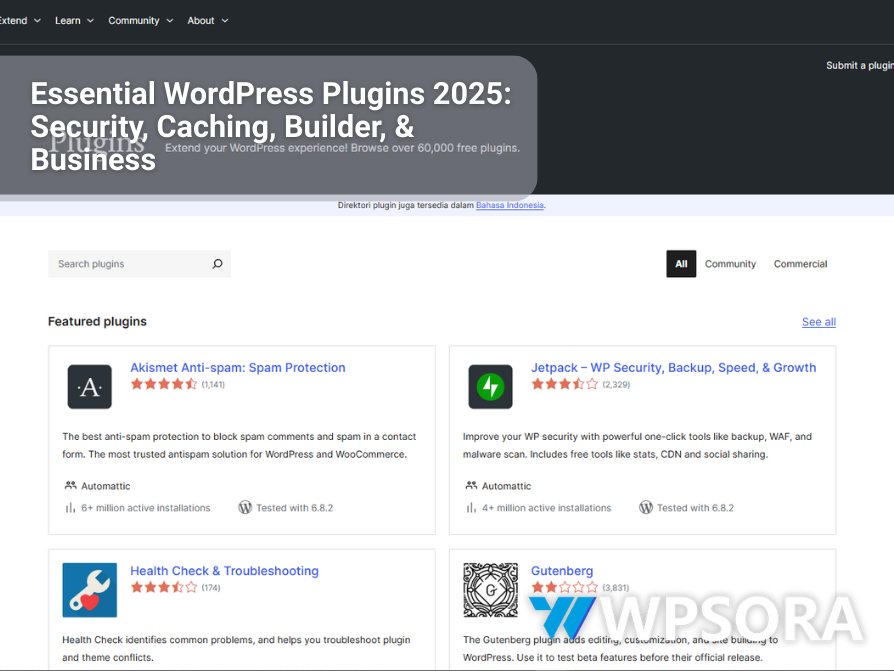This screenshot has width=894, height=671.
Task: Open Akismet Anti-spam plugin title
Action: [238, 368]
